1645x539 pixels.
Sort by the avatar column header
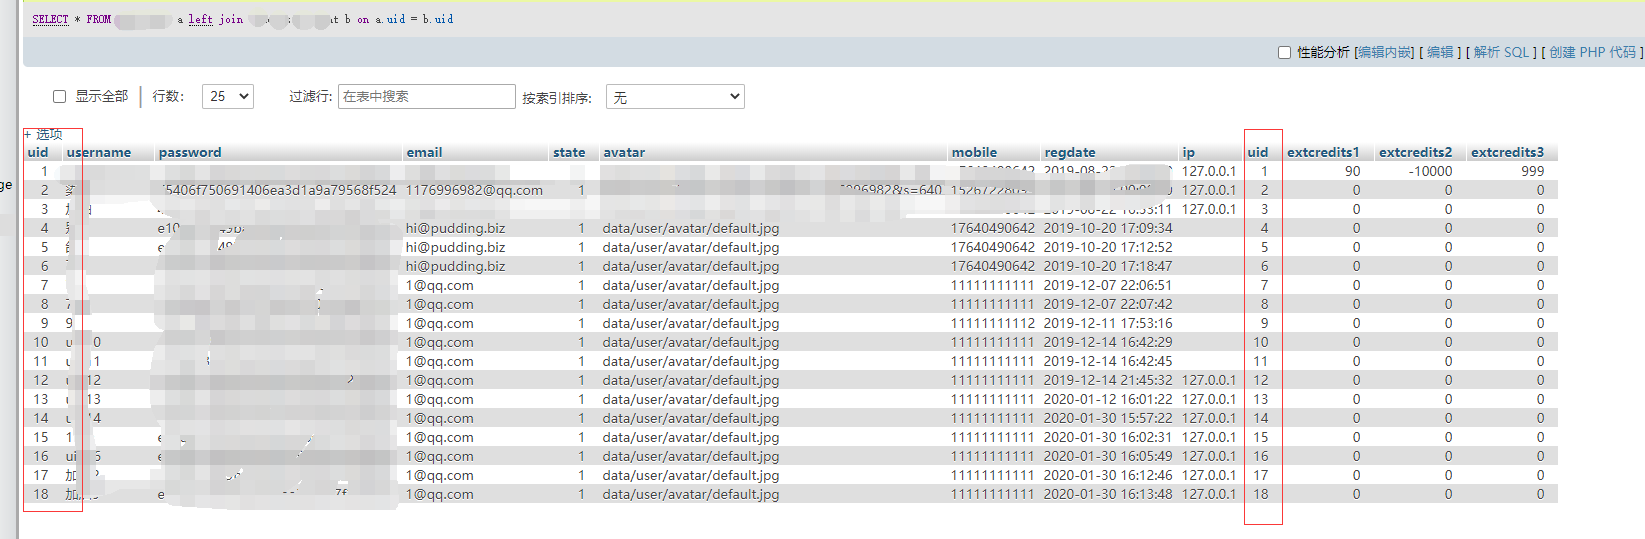click(624, 153)
